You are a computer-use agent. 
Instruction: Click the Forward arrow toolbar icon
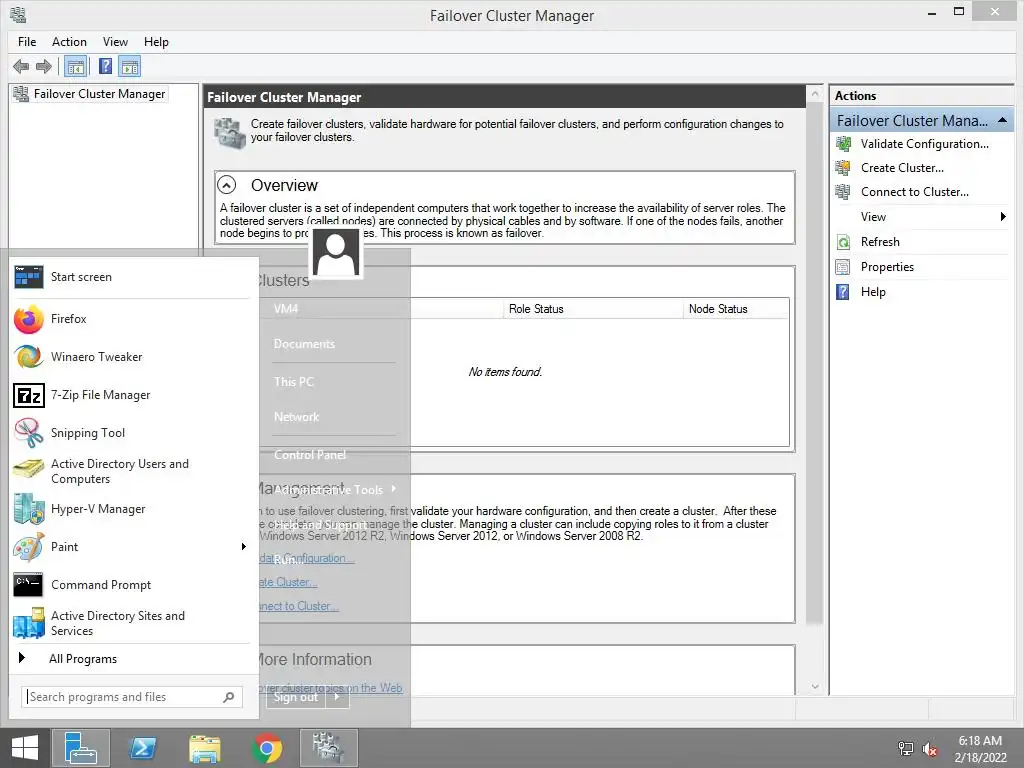[44, 66]
